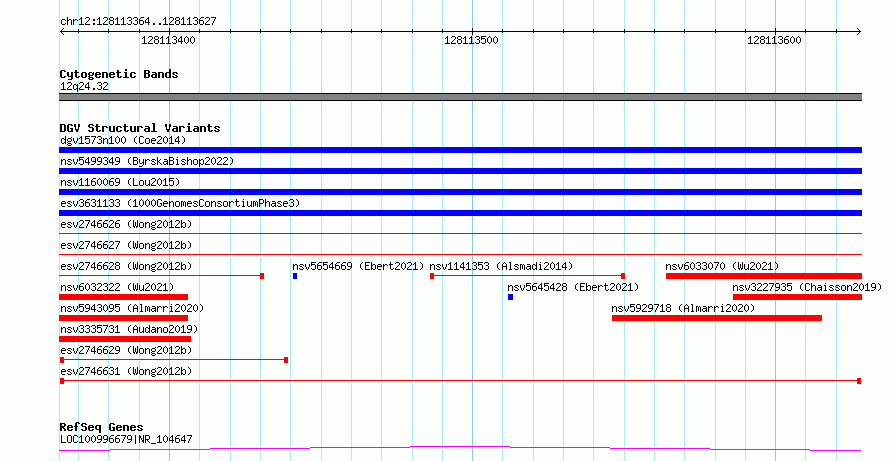890x461 pixels.
Task: Click the esv2746627 (Wong2012b) label
Action: 126,245
